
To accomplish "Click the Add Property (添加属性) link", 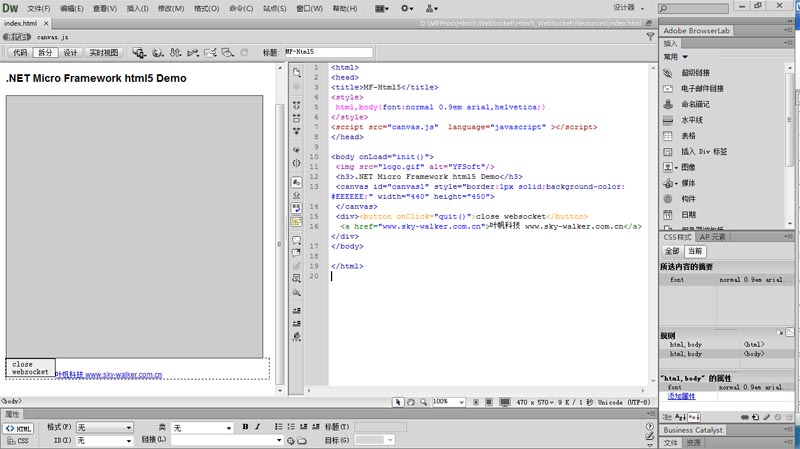I will pyautogui.click(x=682, y=396).
